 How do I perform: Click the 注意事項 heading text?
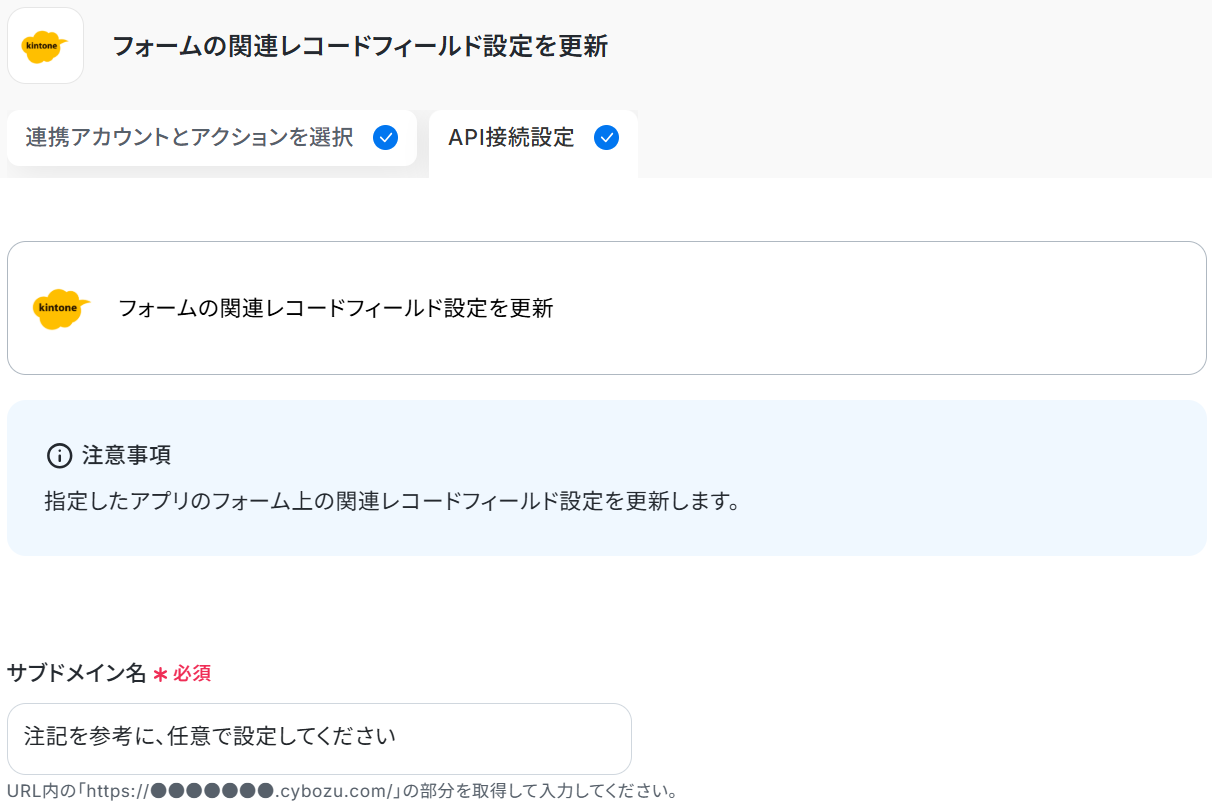(126, 456)
